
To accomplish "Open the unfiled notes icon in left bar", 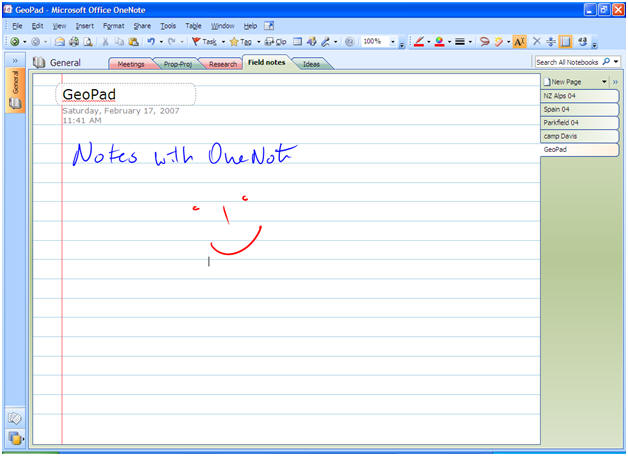I will (x=15, y=418).
